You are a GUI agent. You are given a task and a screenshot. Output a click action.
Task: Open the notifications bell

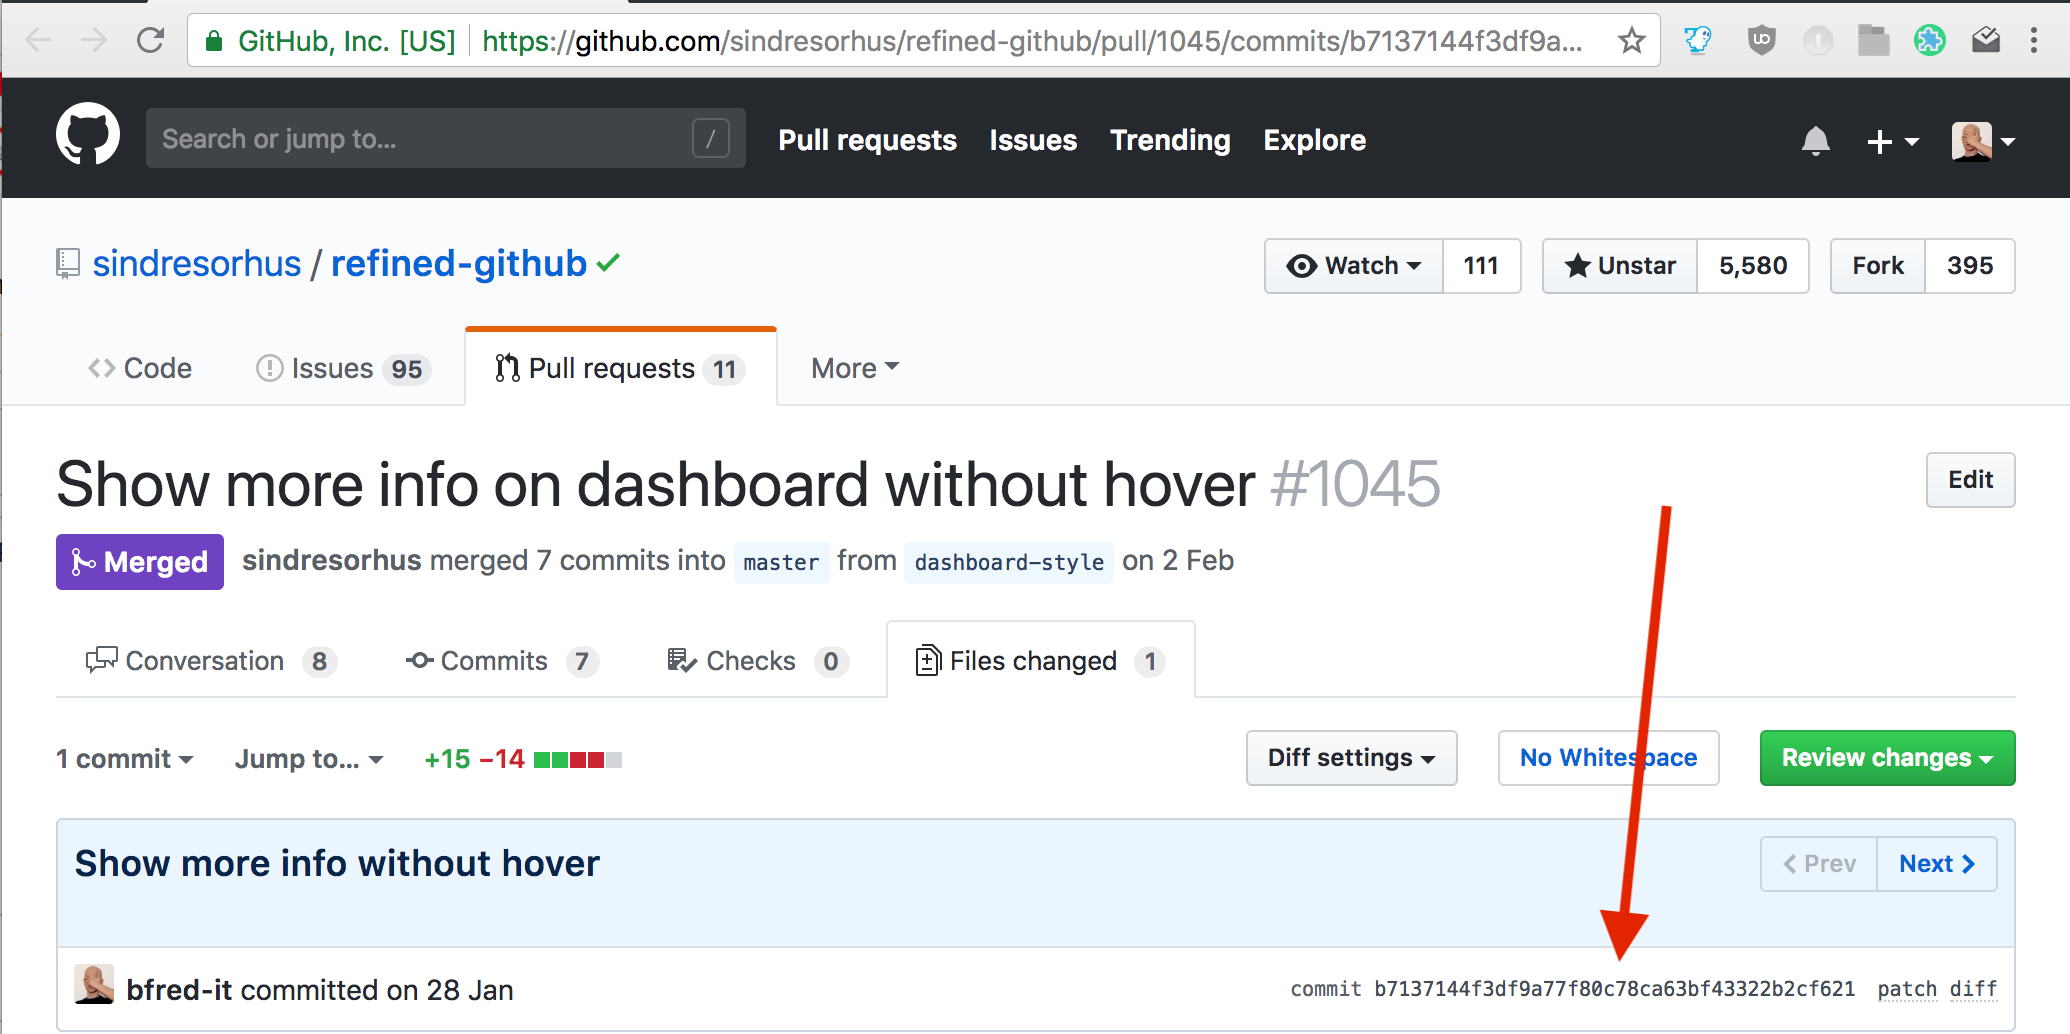(1816, 141)
